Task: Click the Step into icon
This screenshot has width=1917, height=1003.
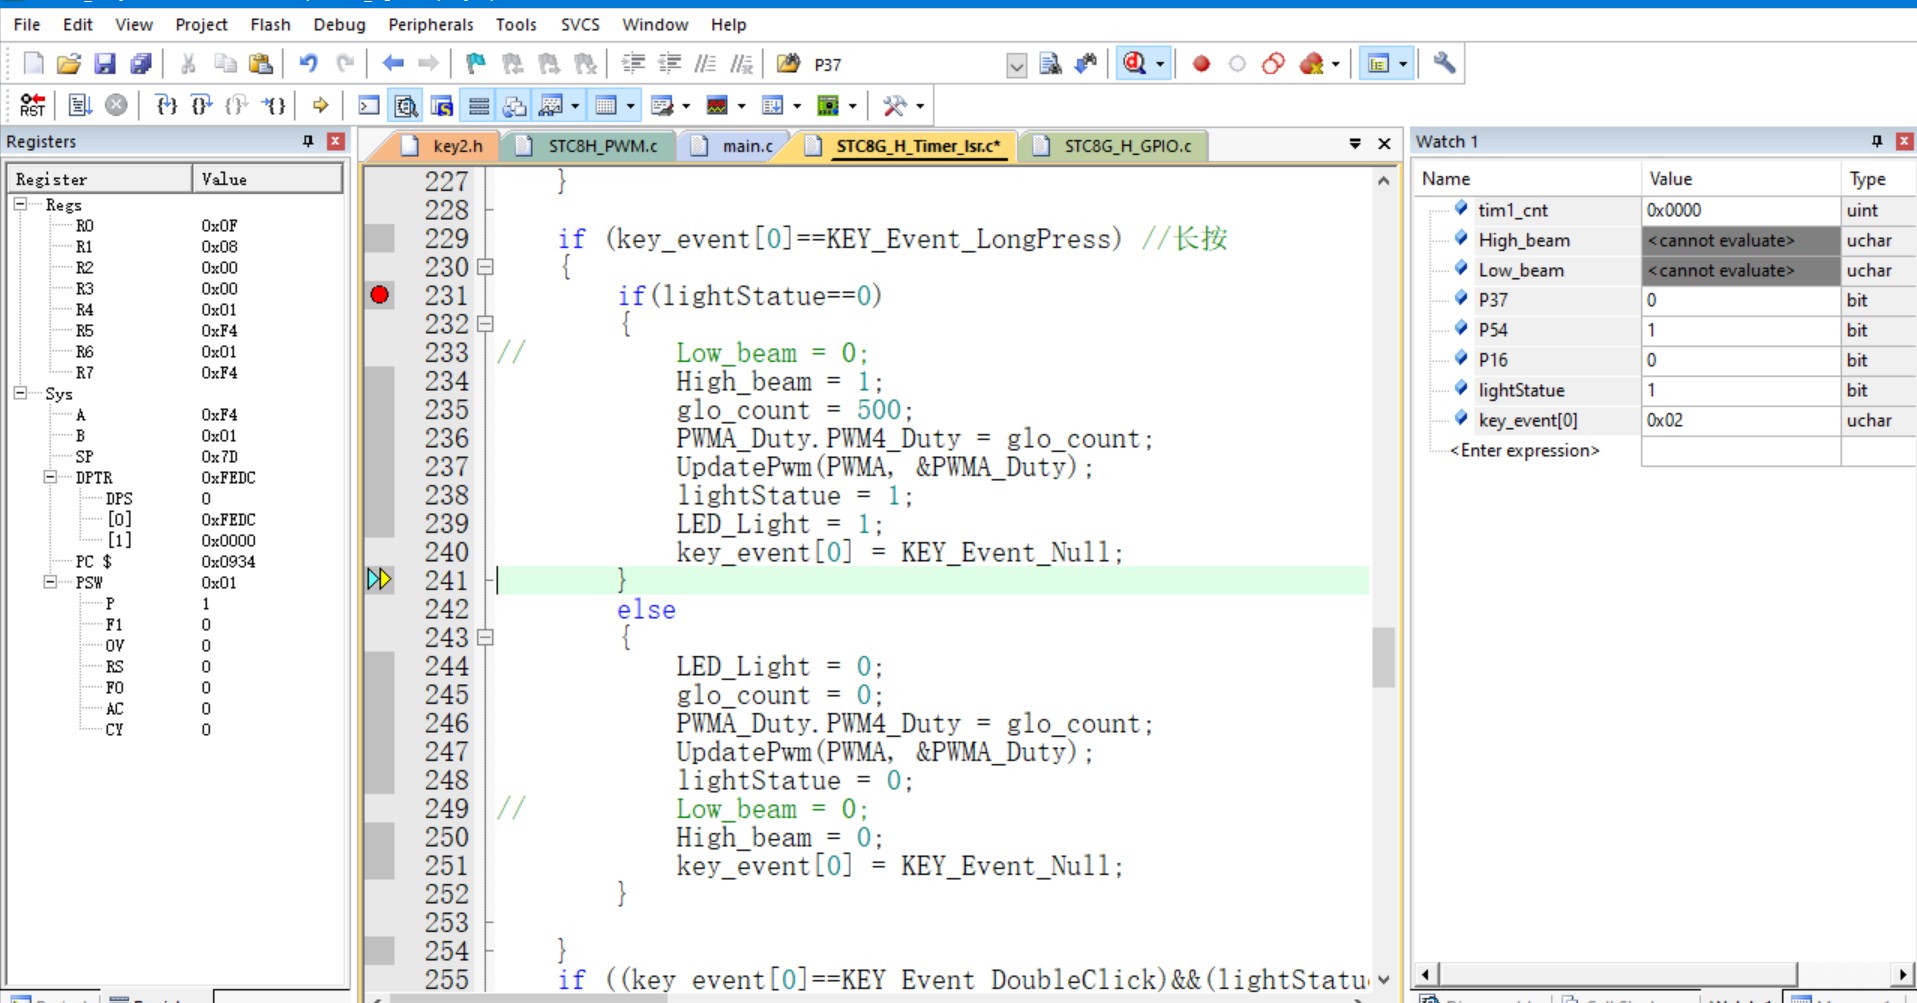Action: click(166, 105)
